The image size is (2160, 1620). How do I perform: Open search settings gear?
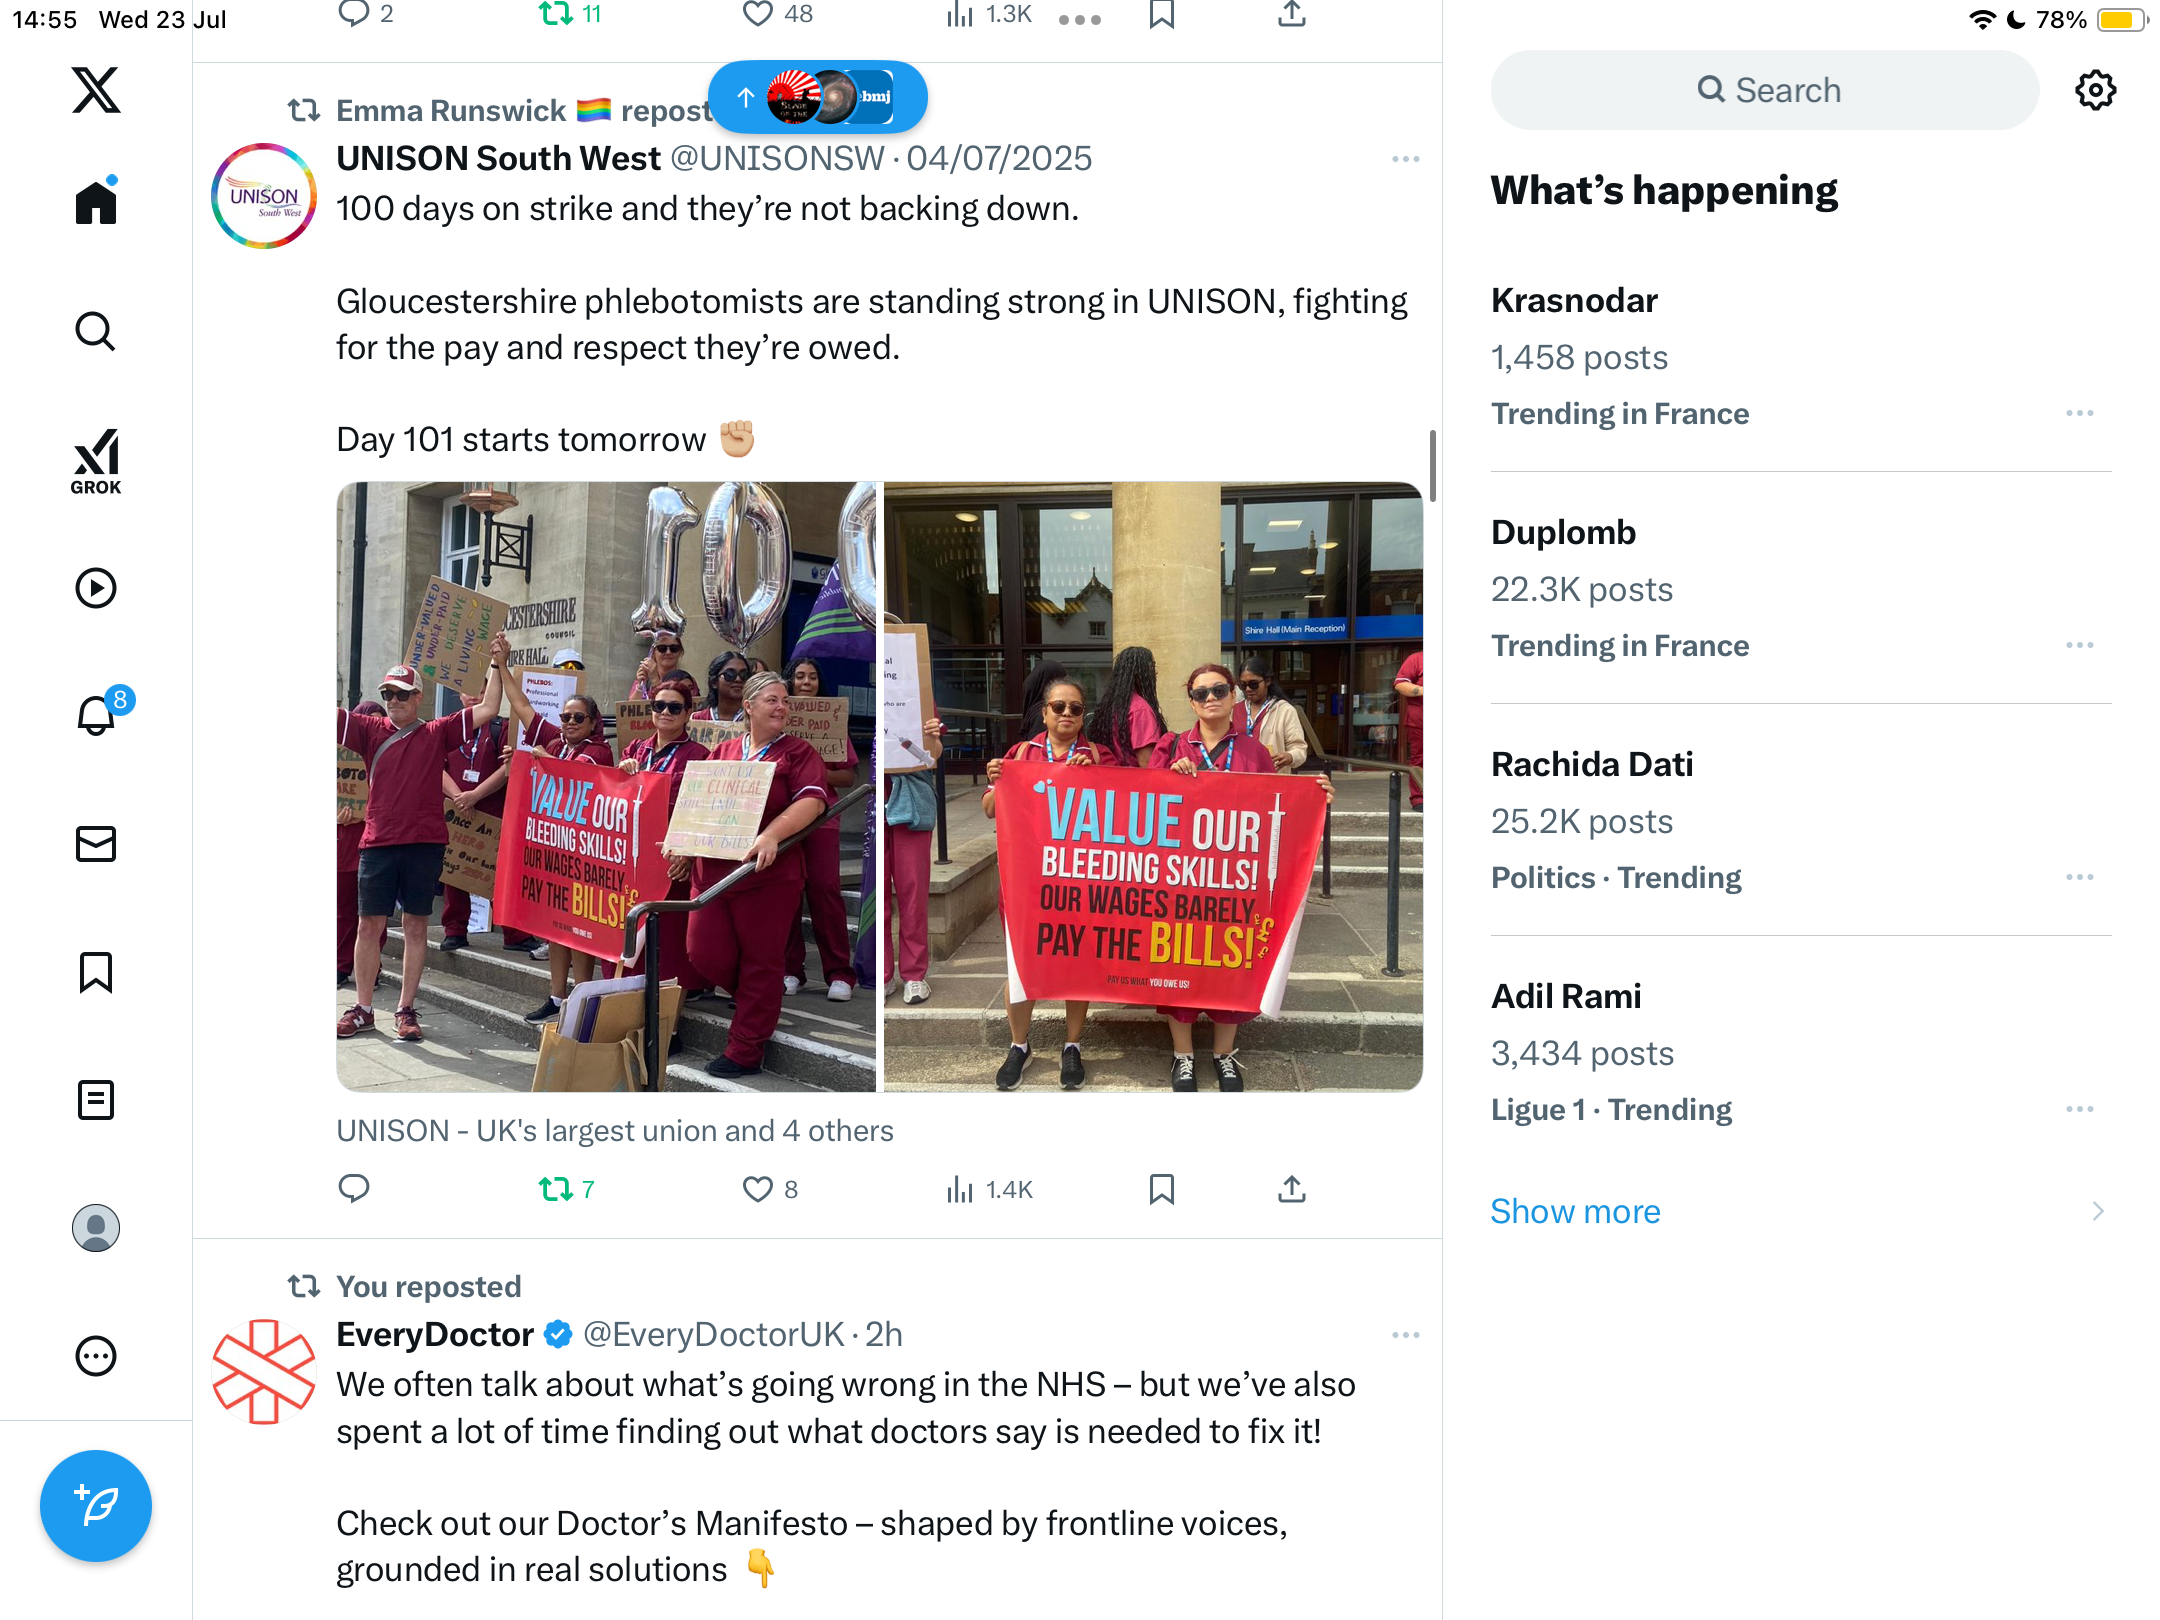(2095, 90)
